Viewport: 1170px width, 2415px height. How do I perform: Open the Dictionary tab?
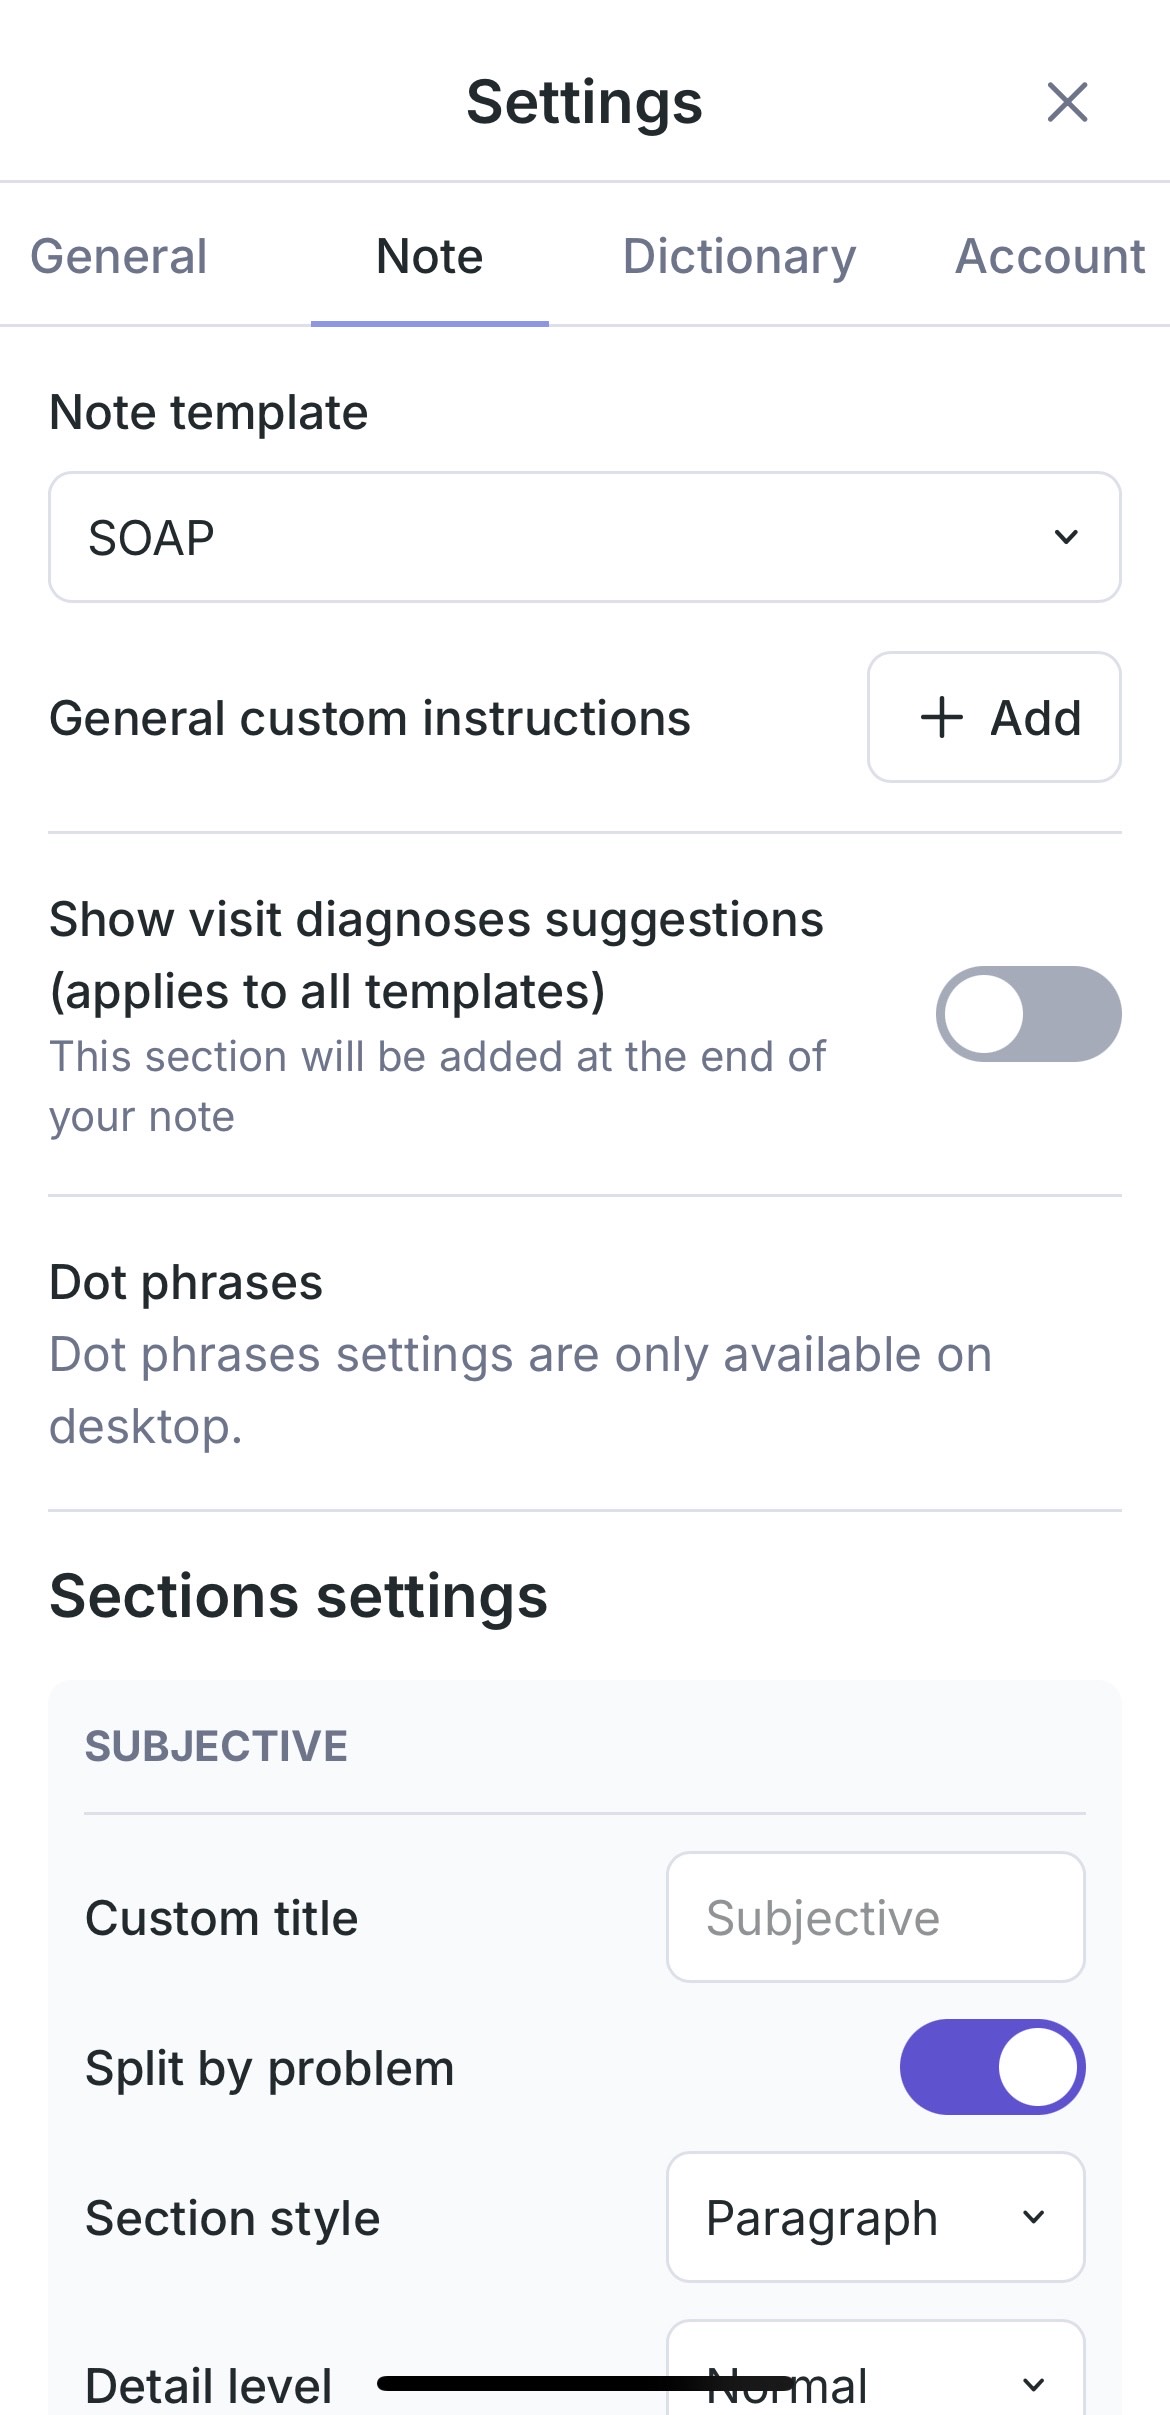(739, 256)
